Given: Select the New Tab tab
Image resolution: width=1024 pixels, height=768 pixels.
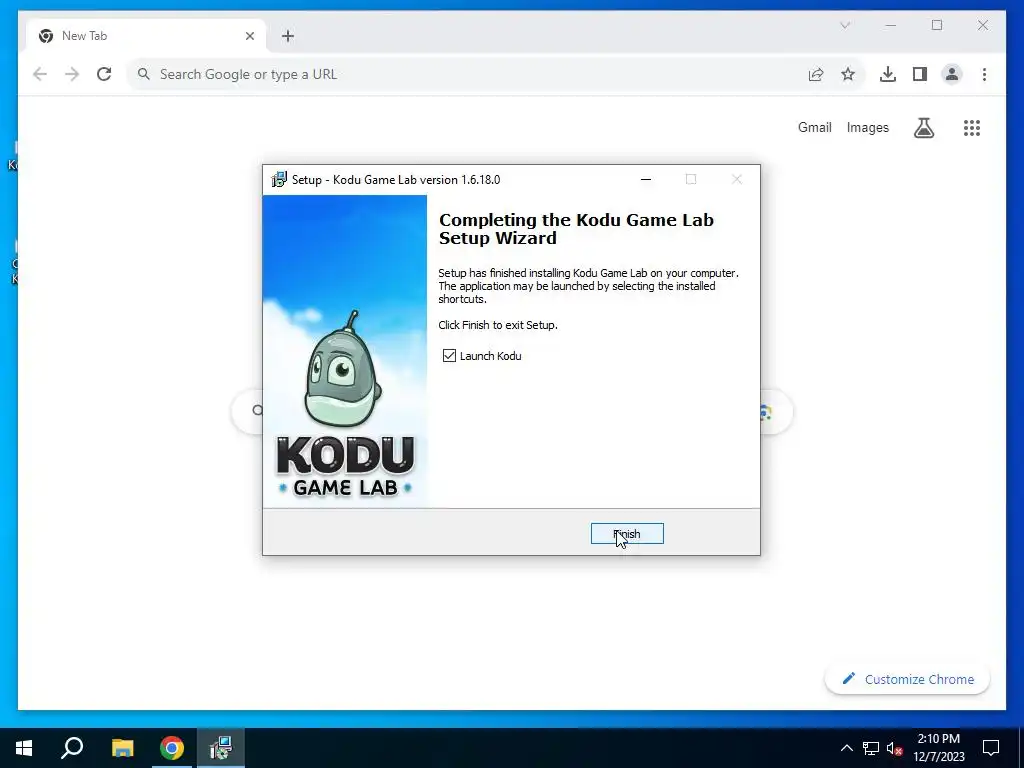Looking at the screenshot, I should tap(147, 36).
